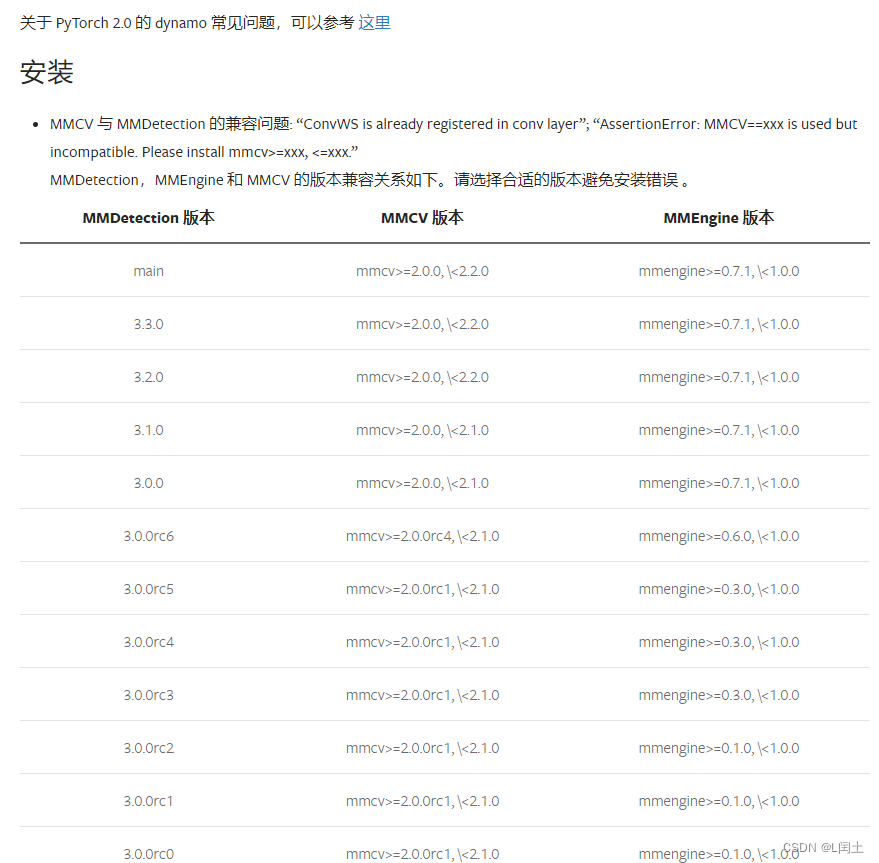Image resolution: width=879 pixels, height=863 pixels.
Task: Click the MMDetection 版本 column header
Action: tap(148, 217)
